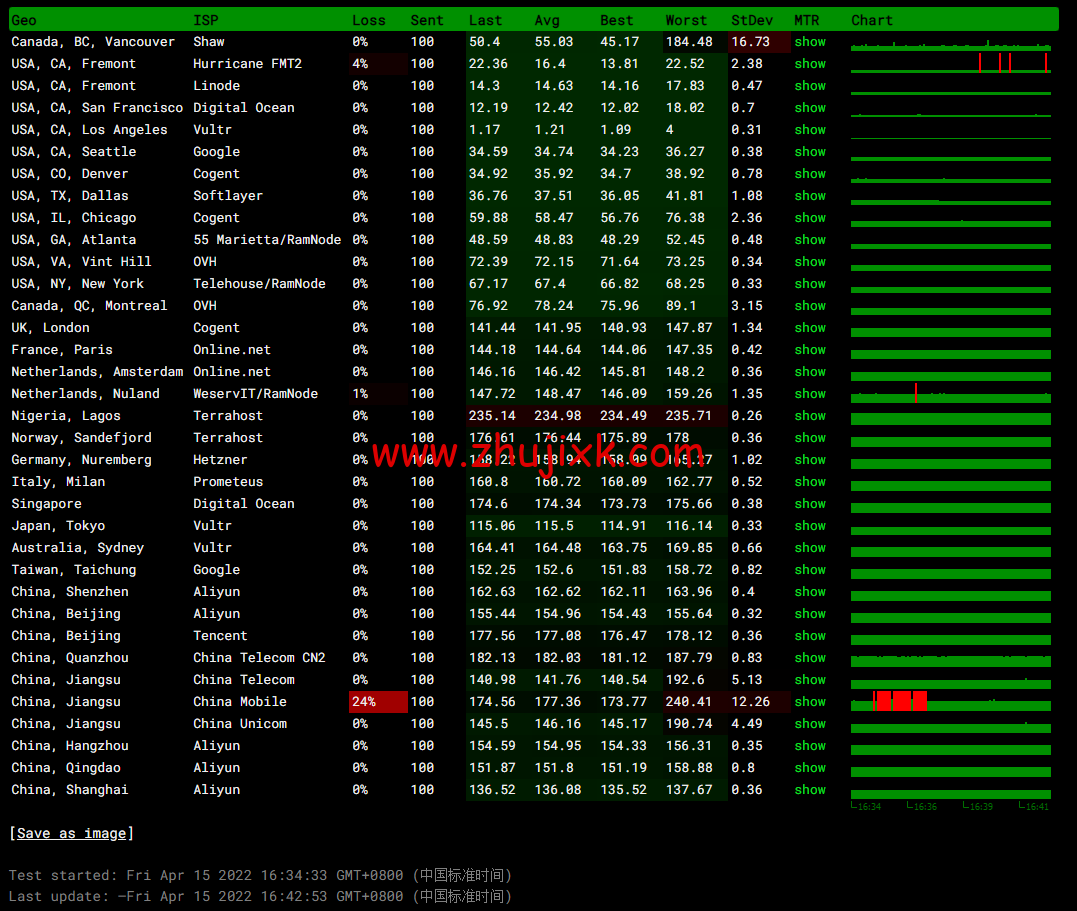Click the 16:34 chart time axis label
This screenshot has width=1077, height=911.
tap(866, 806)
